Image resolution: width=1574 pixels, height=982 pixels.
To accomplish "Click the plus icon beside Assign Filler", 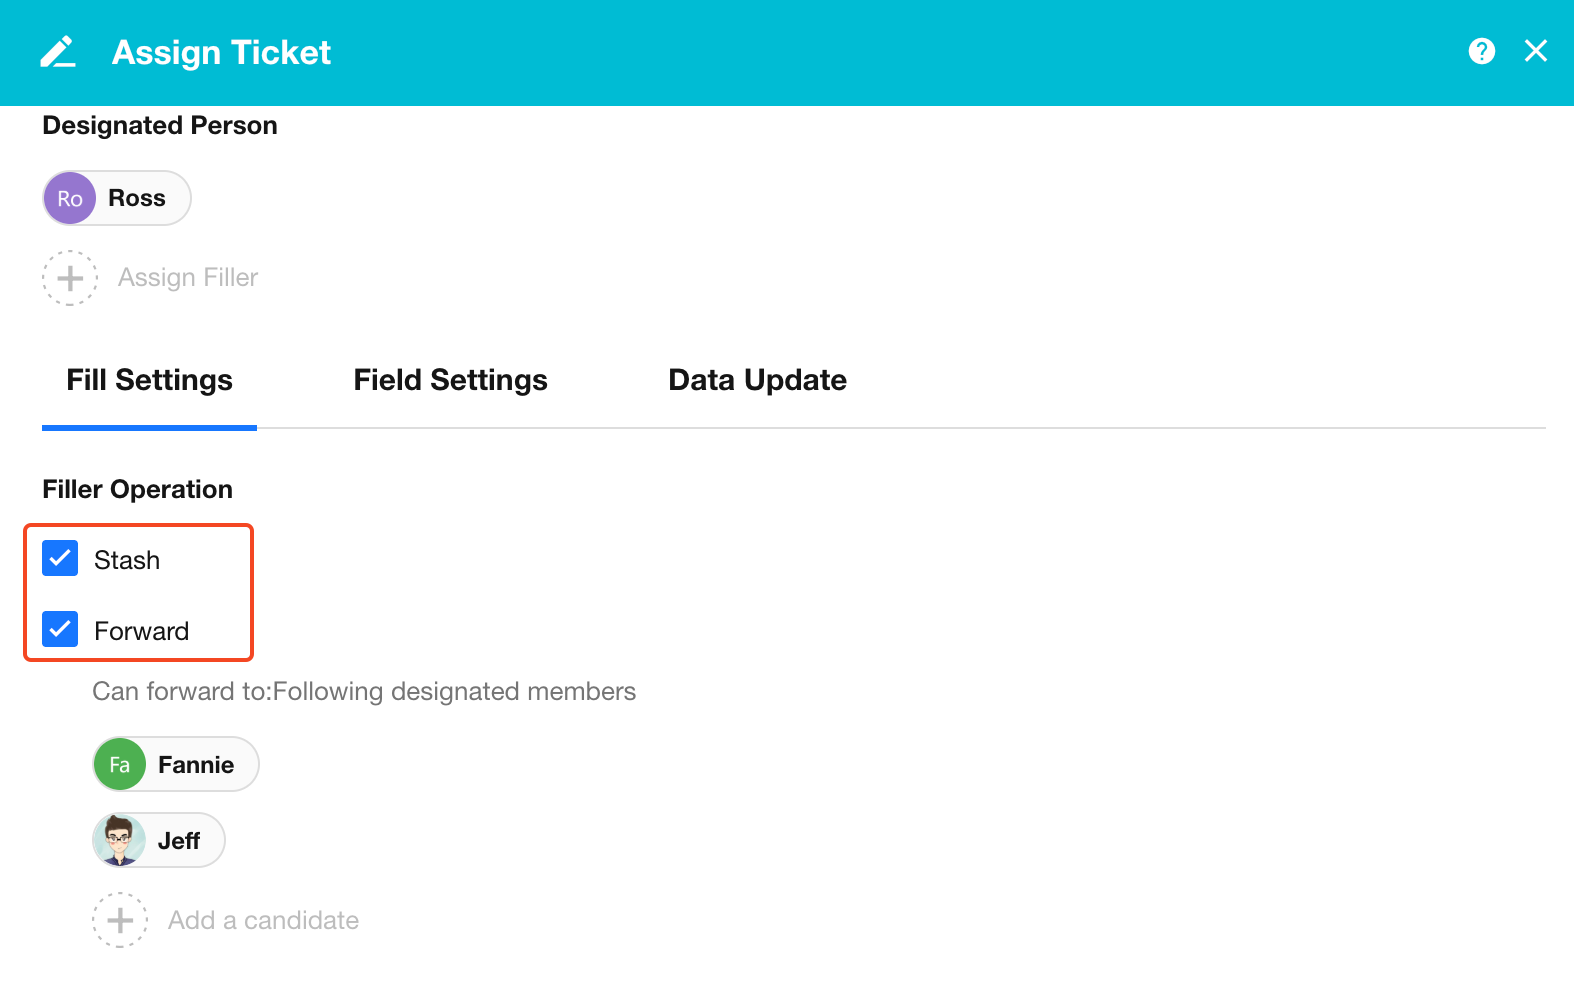I will 70,278.
